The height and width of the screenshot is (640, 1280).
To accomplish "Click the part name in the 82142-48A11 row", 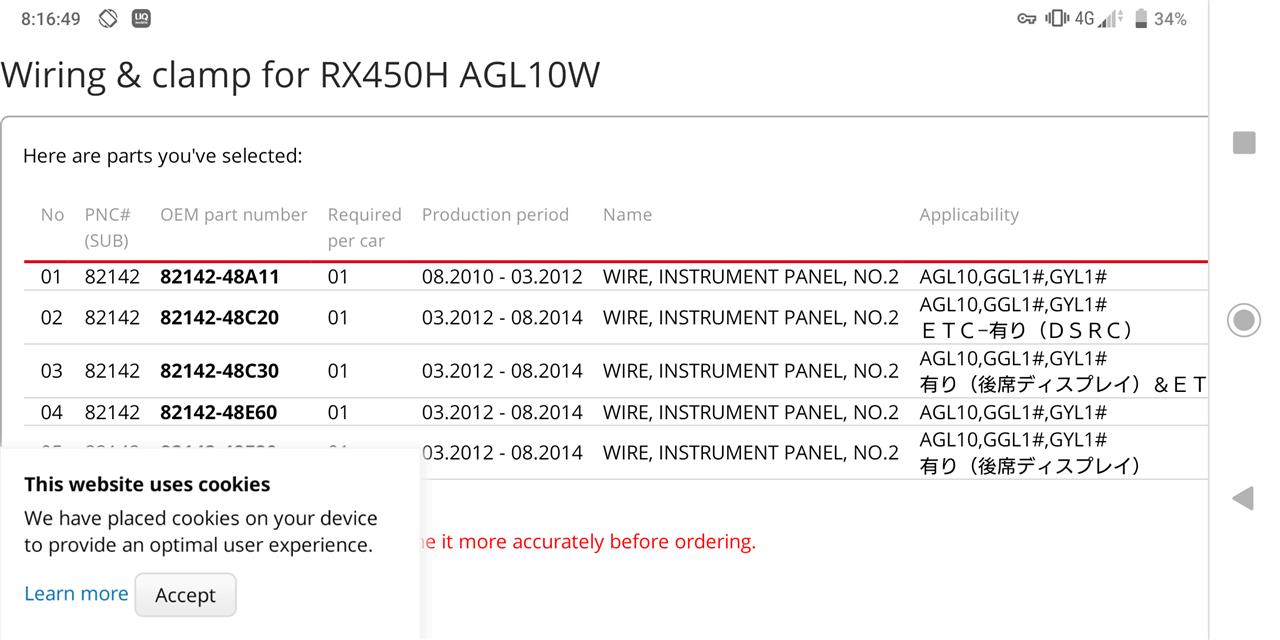I will [x=751, y=277].
